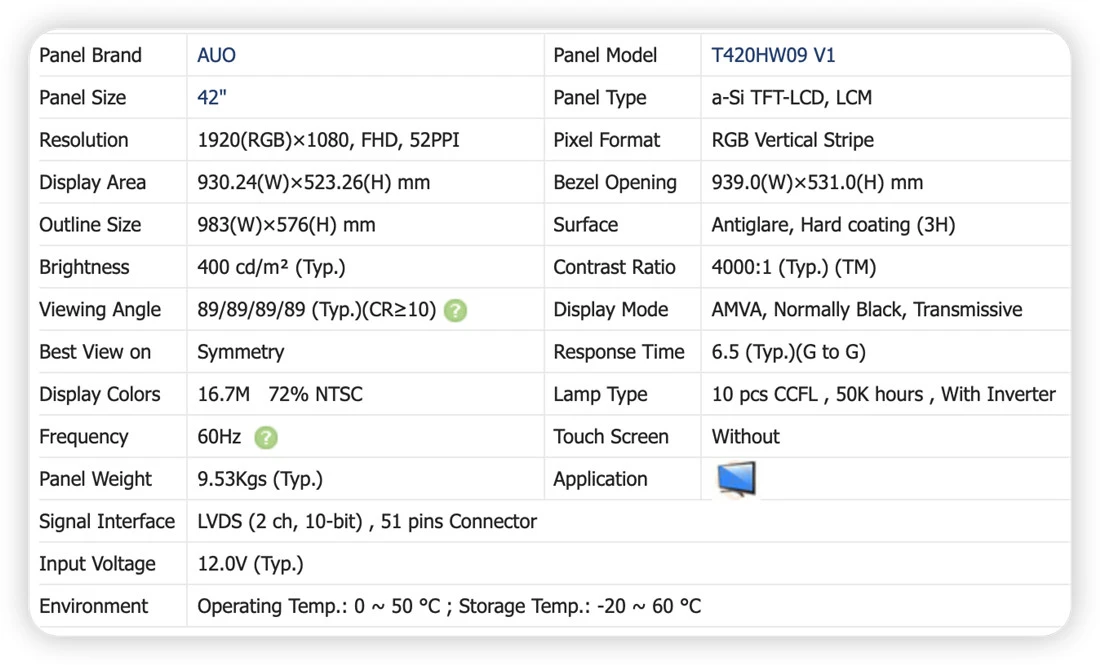Click the Input Voltage 12.0V value
Image resolution: width=1100 pixels, height=665 pixels.
(250, 564)
